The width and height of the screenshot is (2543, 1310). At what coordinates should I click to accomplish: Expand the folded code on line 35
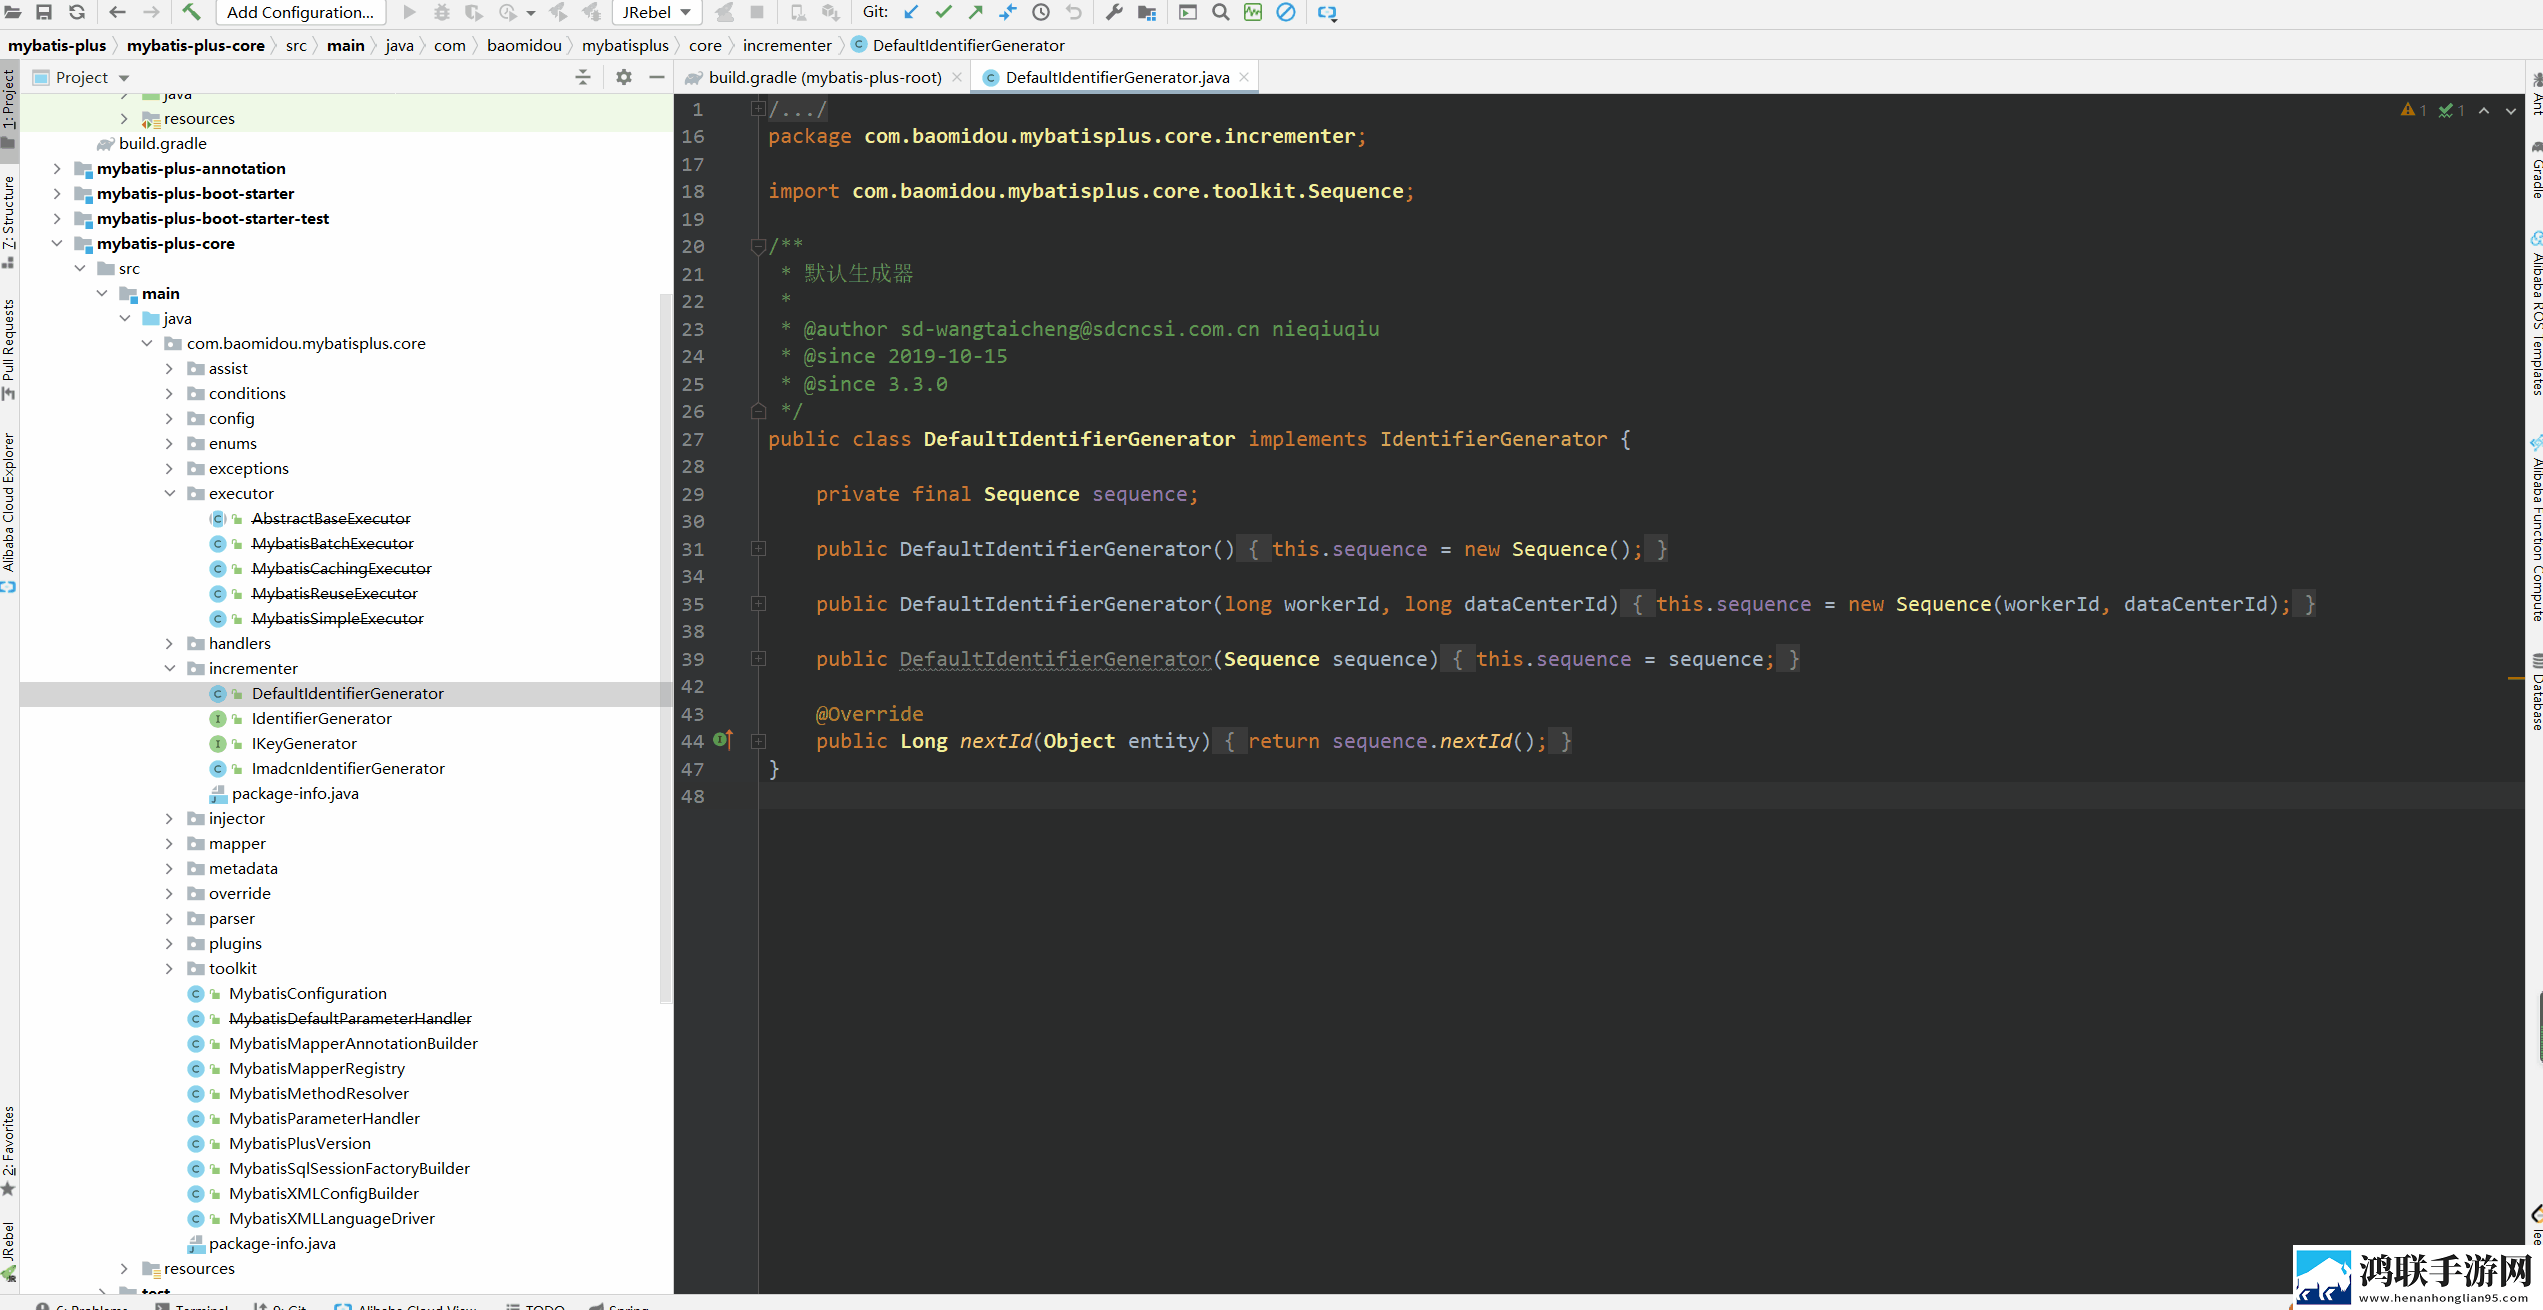pyautogui.click(x=758, y=604)
